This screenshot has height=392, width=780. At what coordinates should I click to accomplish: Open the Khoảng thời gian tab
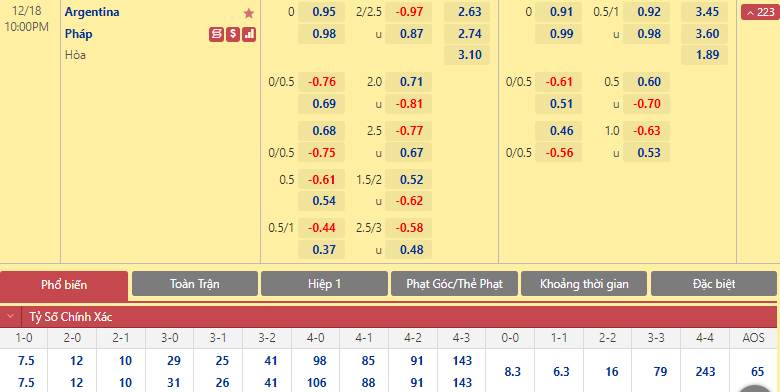[x=584, y=284]
